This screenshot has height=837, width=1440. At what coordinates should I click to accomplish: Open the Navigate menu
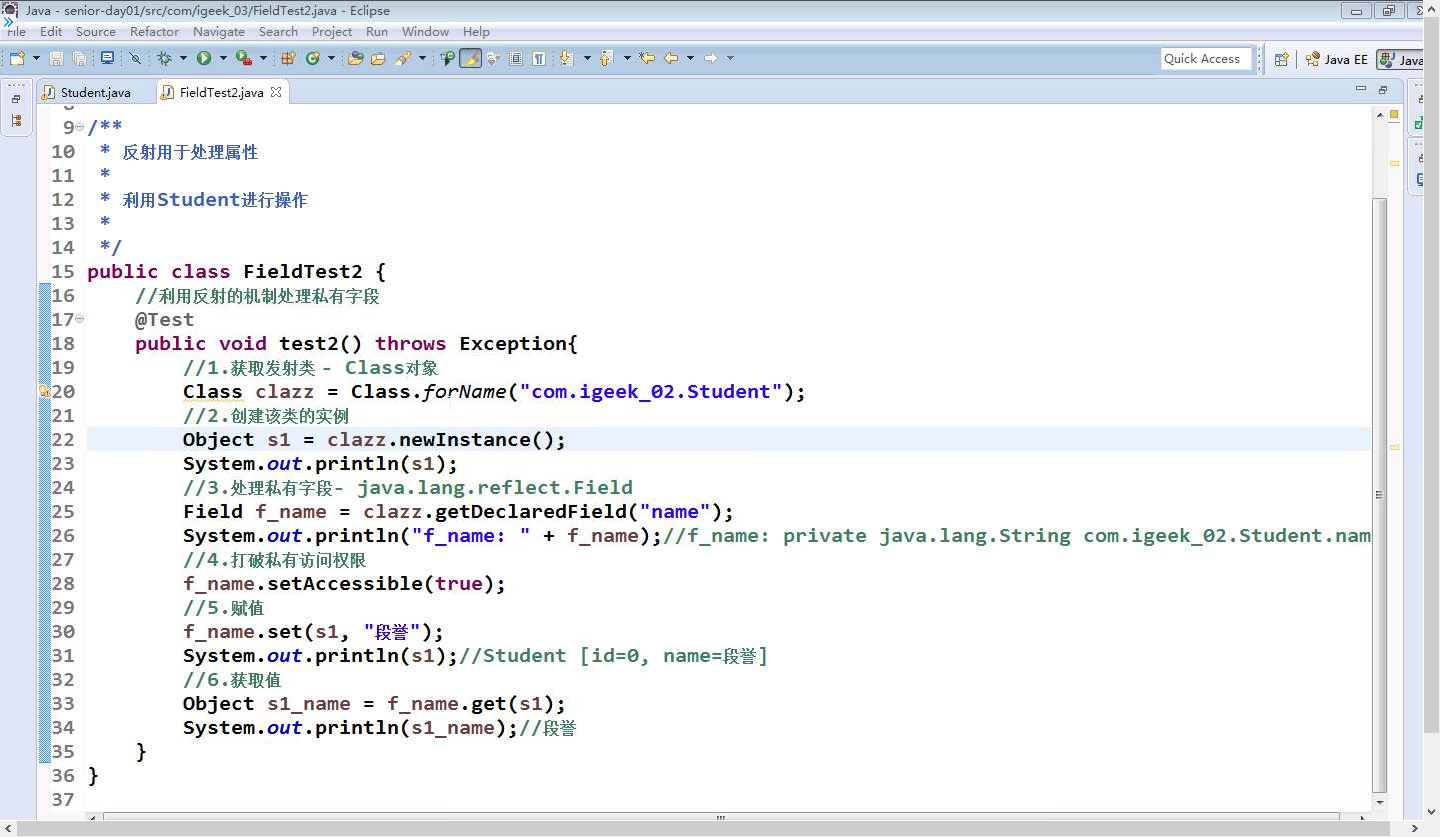coord(219,32)
